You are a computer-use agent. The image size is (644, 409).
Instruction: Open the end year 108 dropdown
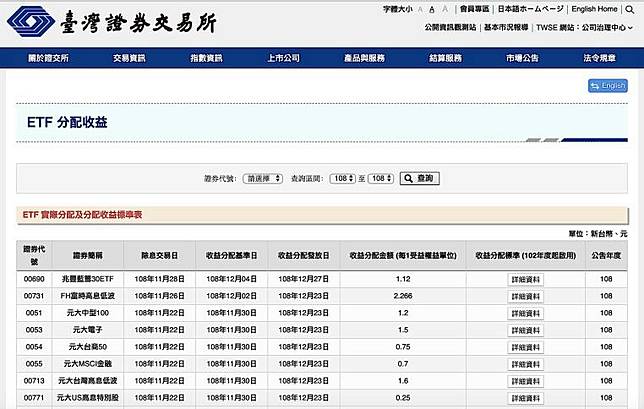[x=381, y=179]
